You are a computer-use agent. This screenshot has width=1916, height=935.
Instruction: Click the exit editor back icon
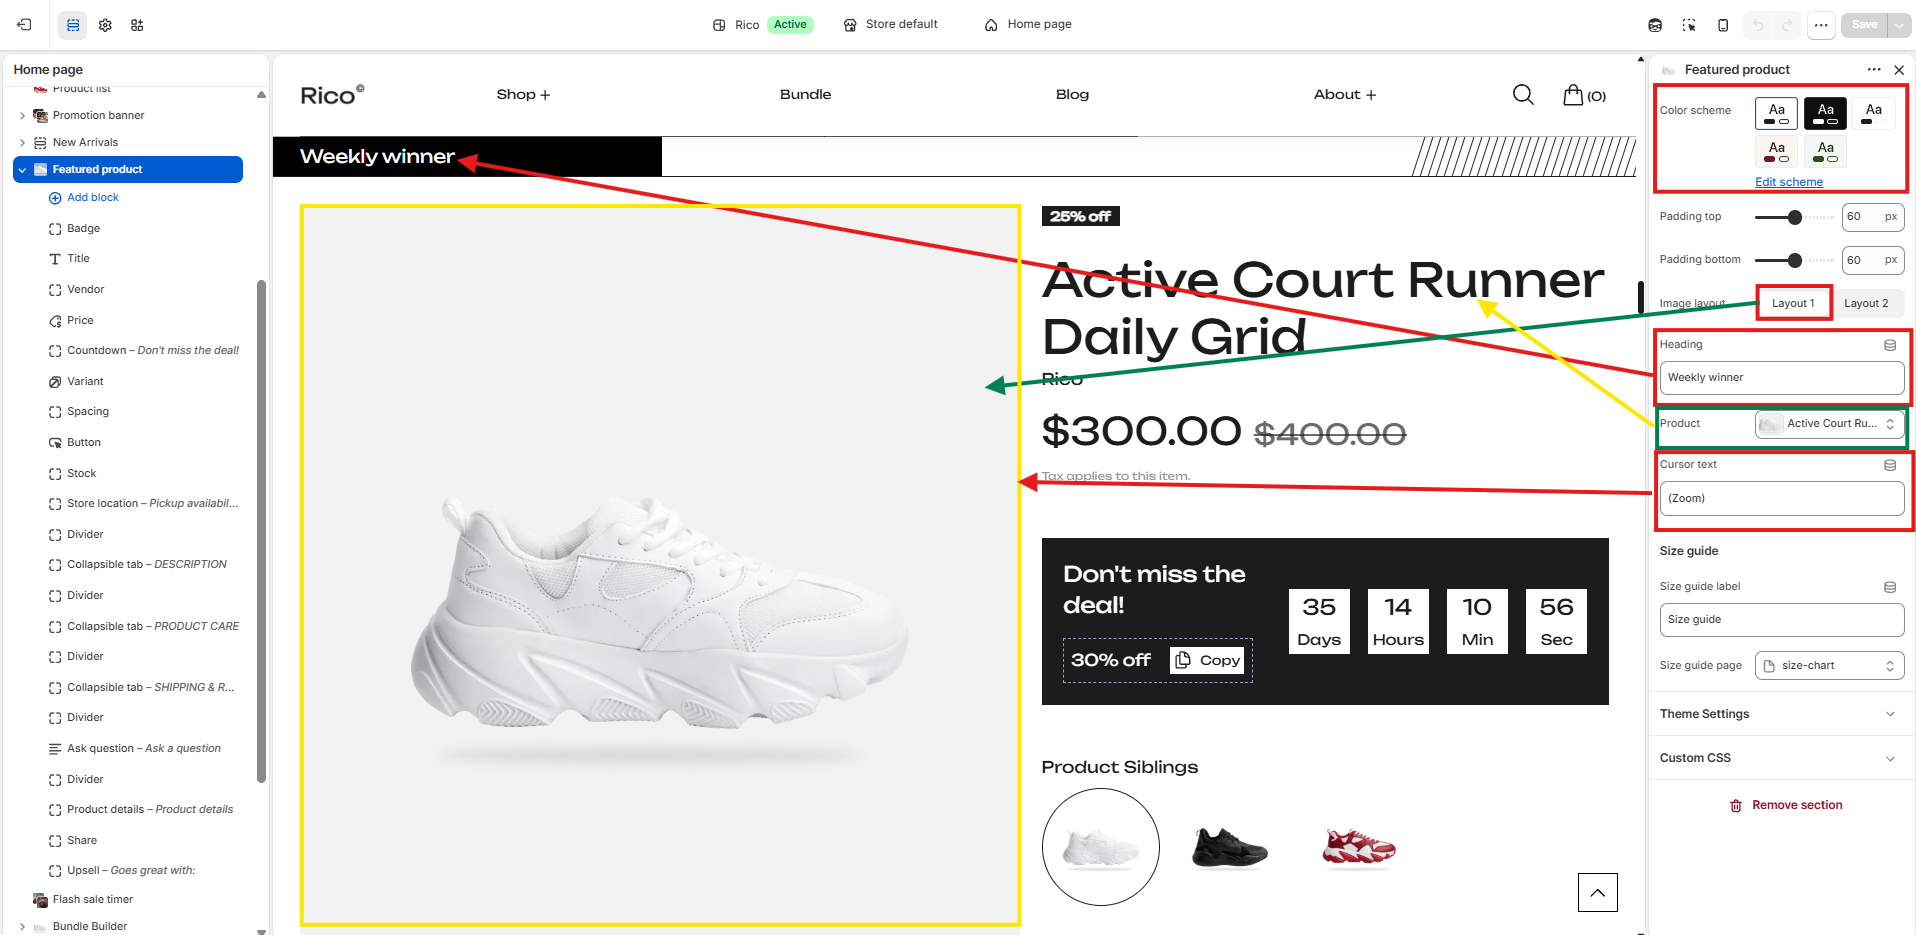(24, 25)
